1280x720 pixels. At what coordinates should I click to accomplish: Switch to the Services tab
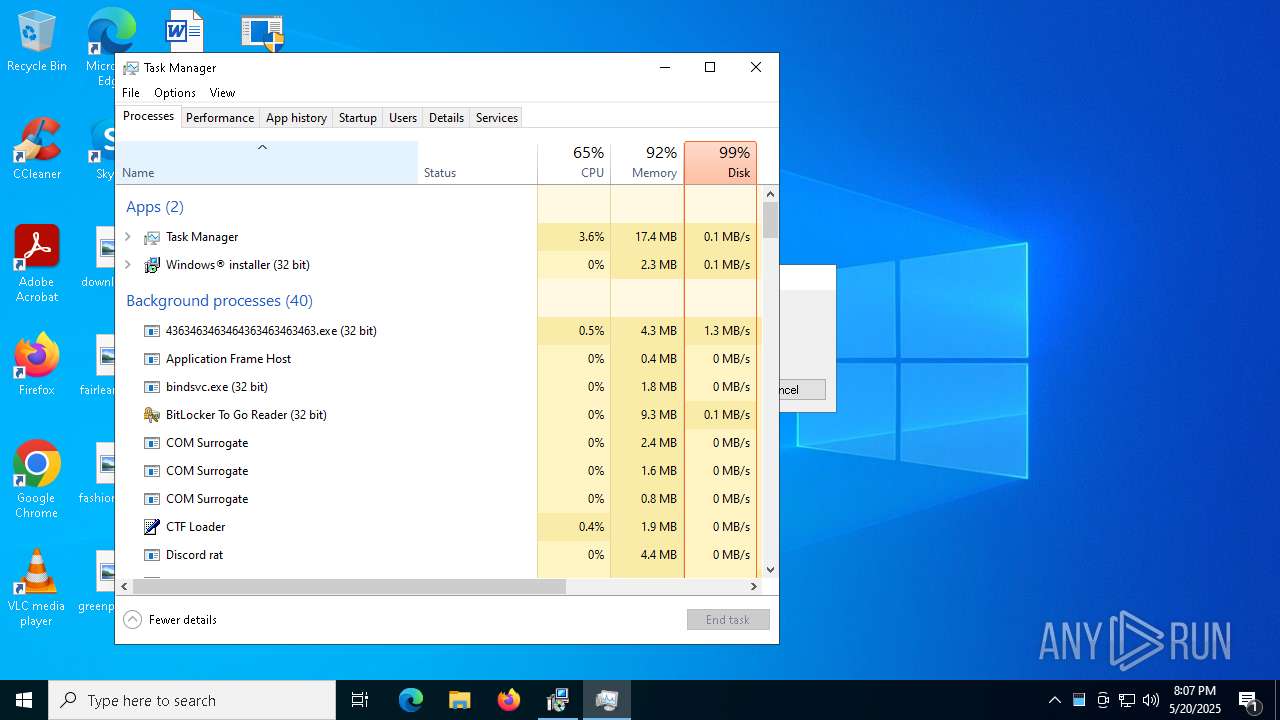click(x=497, y=118)
